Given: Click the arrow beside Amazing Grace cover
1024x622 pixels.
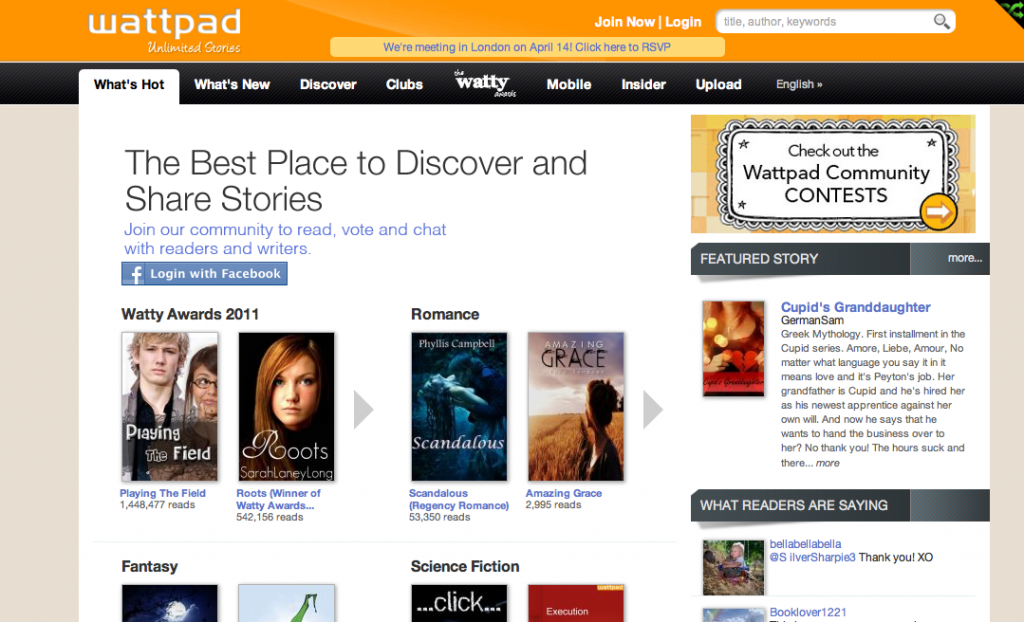Looking at the screenshot, I should point(653,408).
